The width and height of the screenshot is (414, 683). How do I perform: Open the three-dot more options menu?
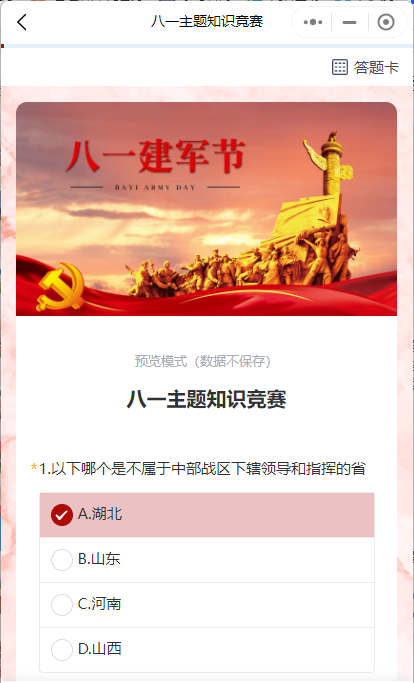pos(313,22)
